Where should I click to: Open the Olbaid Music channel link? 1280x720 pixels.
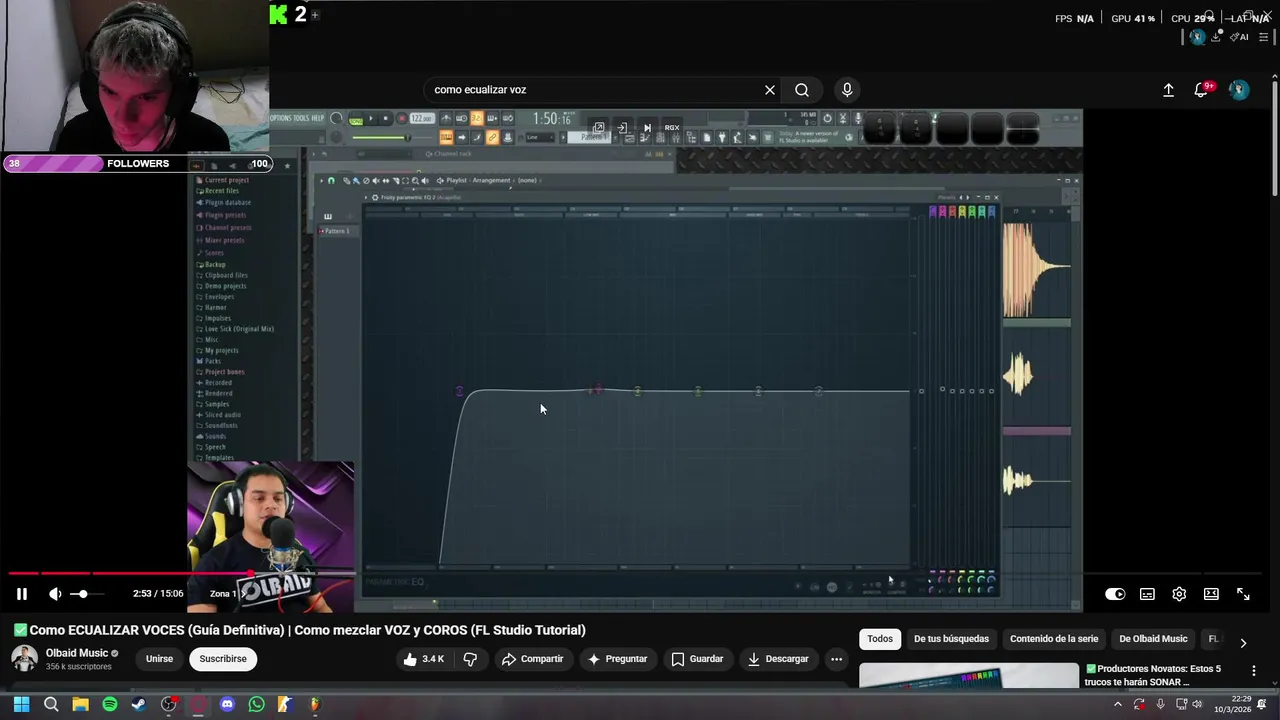pyautogui.click(x=77, y=653)
